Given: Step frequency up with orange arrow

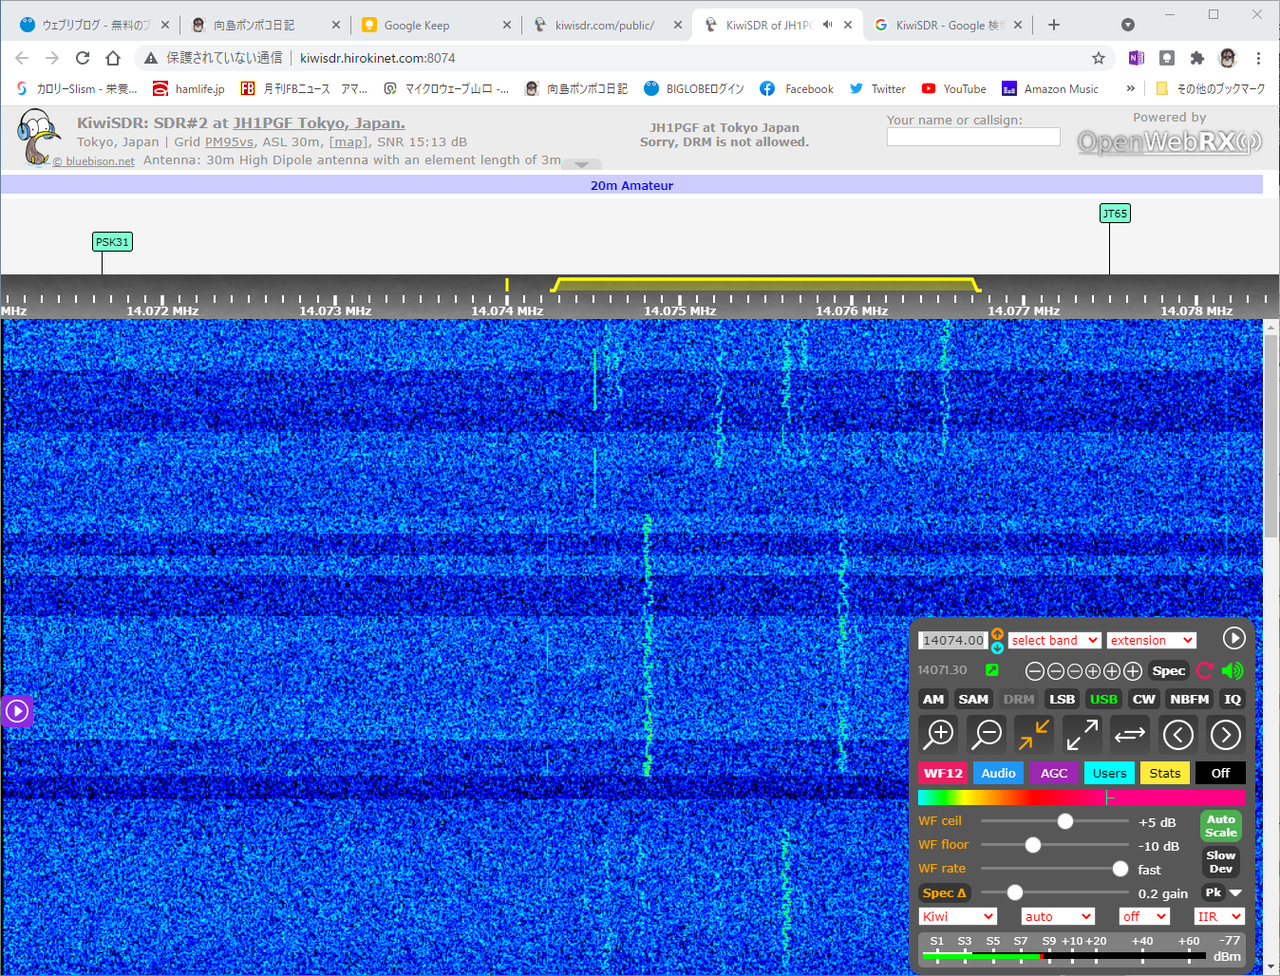Looking at the screenshot, I should (x=997, y=634).
